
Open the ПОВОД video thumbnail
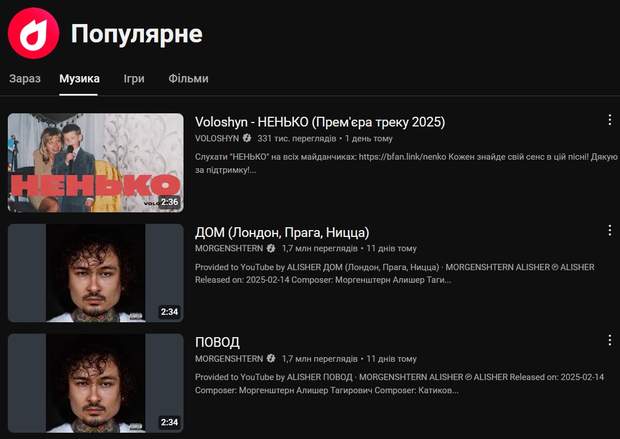(96, 383)
